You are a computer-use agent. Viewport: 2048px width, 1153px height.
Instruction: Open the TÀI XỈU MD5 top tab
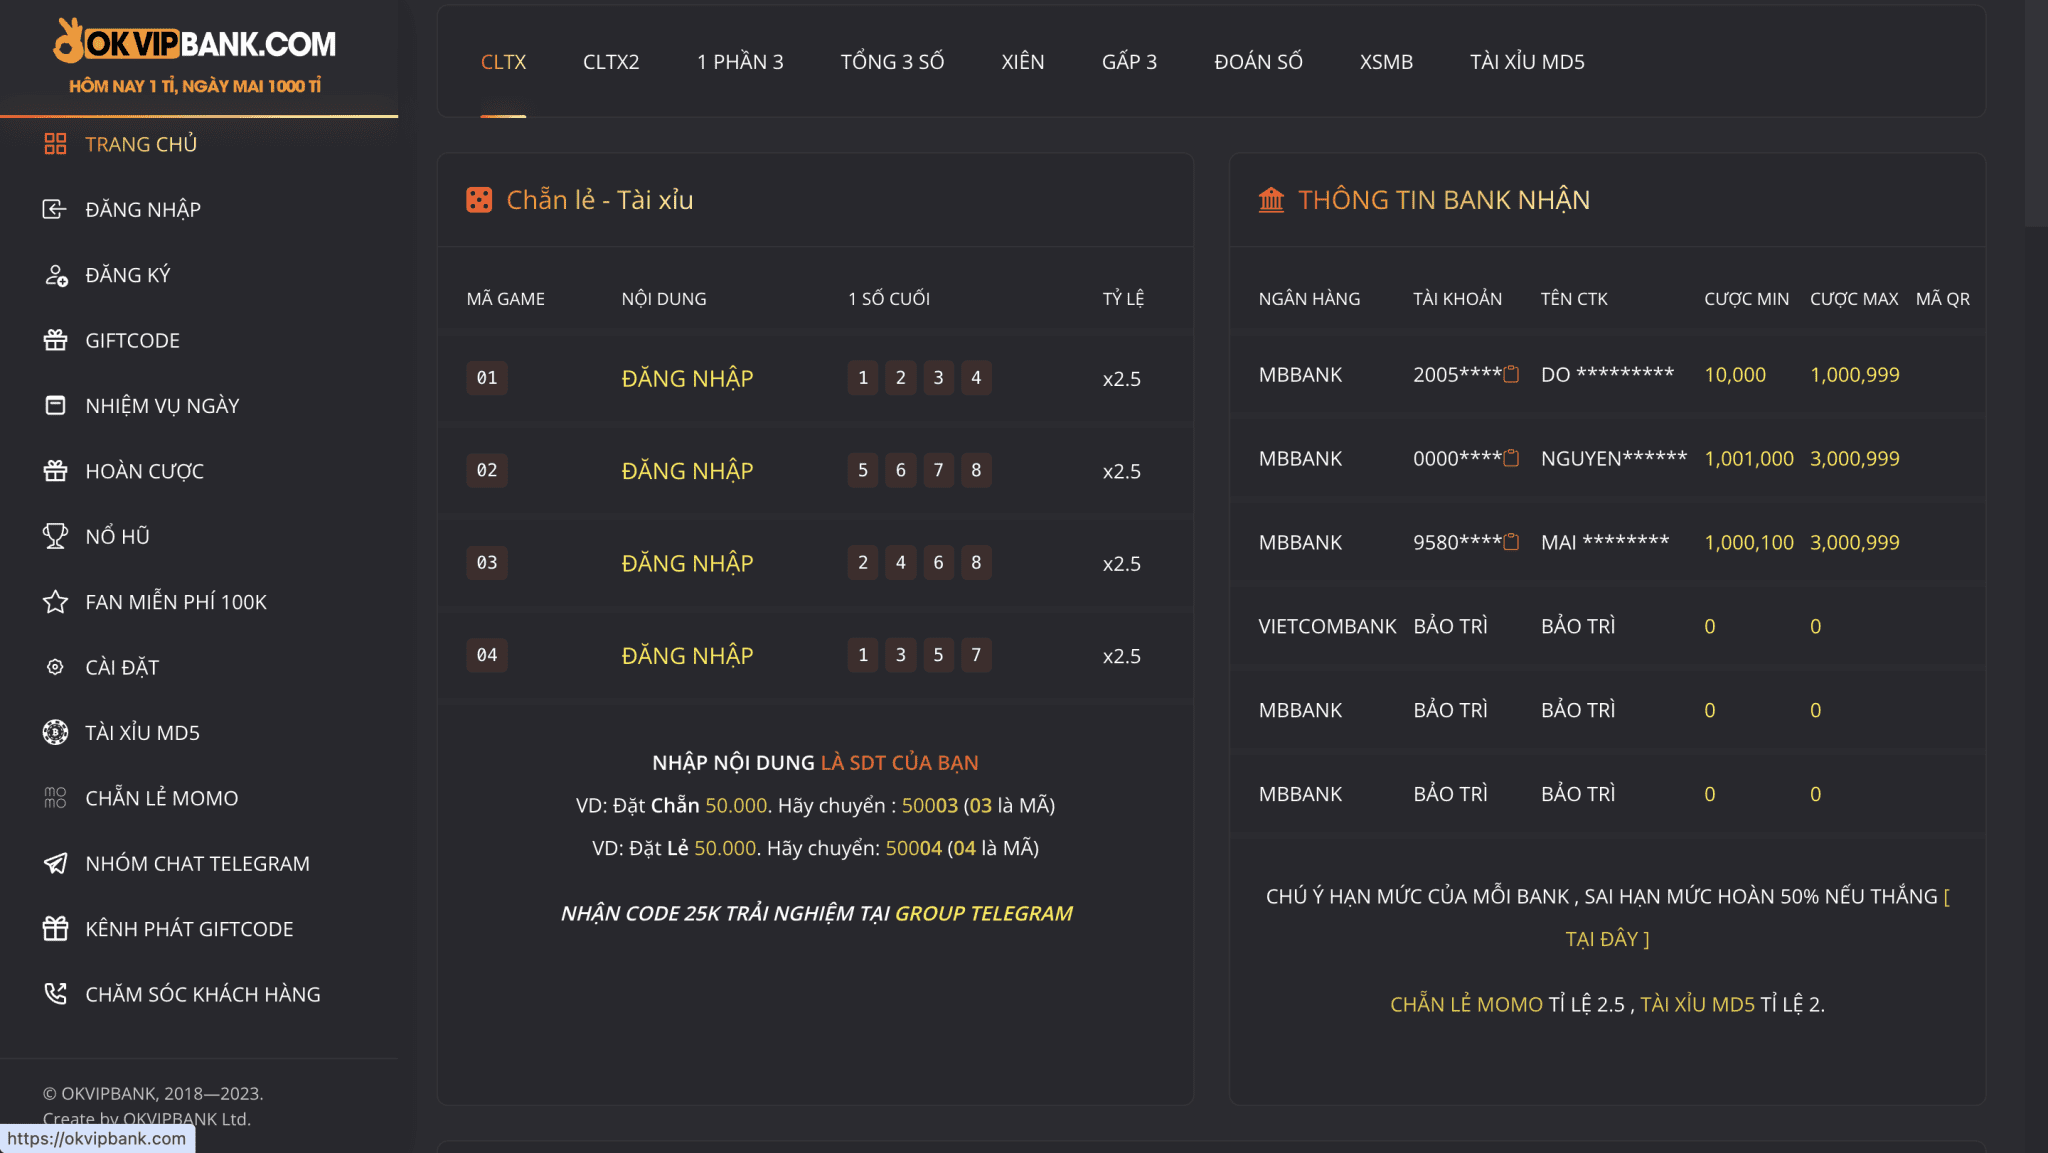[1527, 62]
